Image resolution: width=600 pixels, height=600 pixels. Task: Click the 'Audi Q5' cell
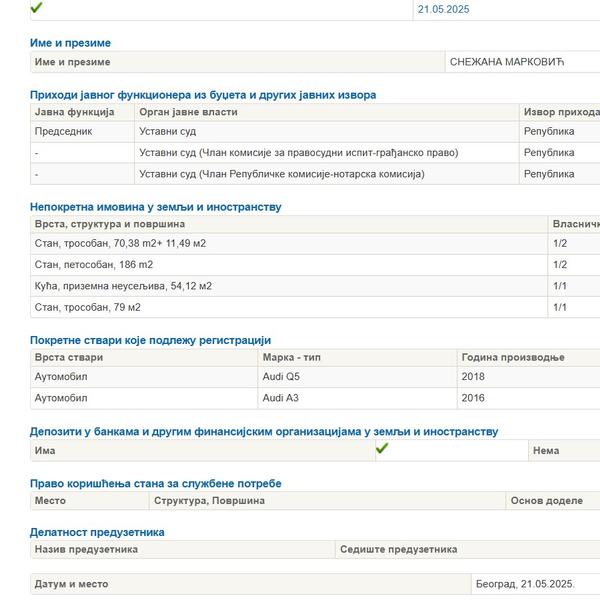click(x=283, y=377)
